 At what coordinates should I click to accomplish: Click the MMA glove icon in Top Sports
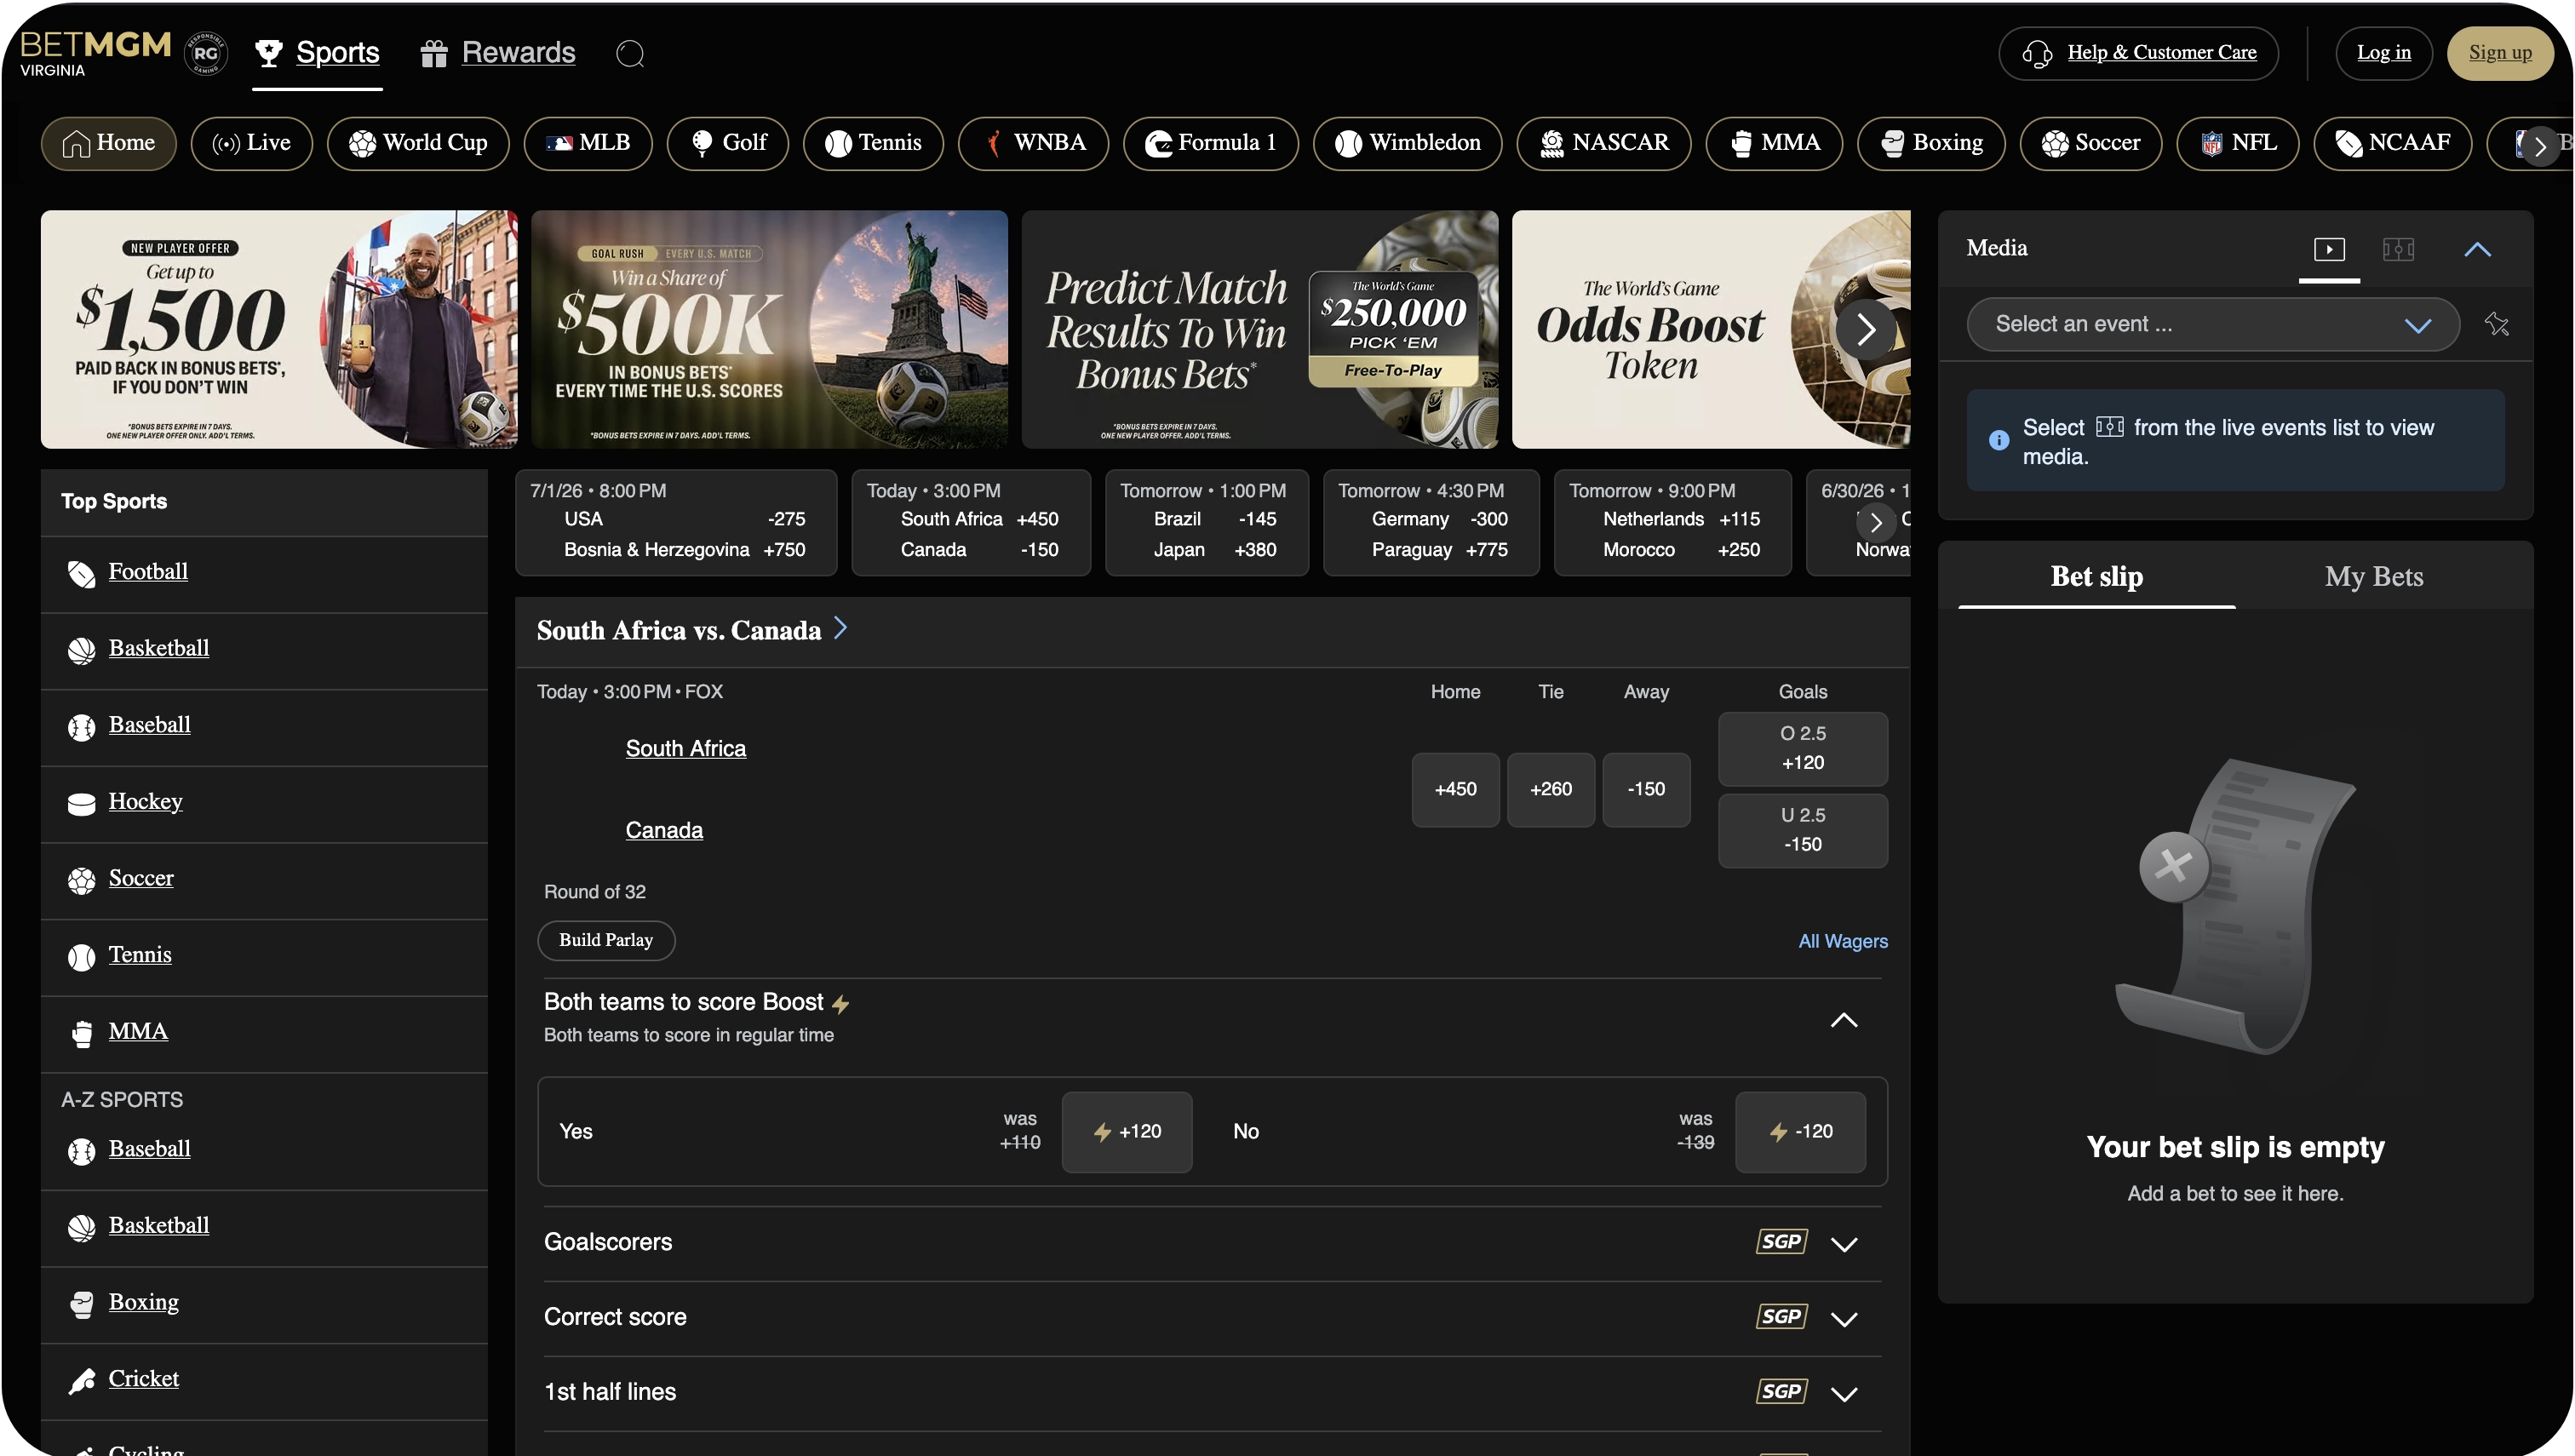(x=81, y=1033)
